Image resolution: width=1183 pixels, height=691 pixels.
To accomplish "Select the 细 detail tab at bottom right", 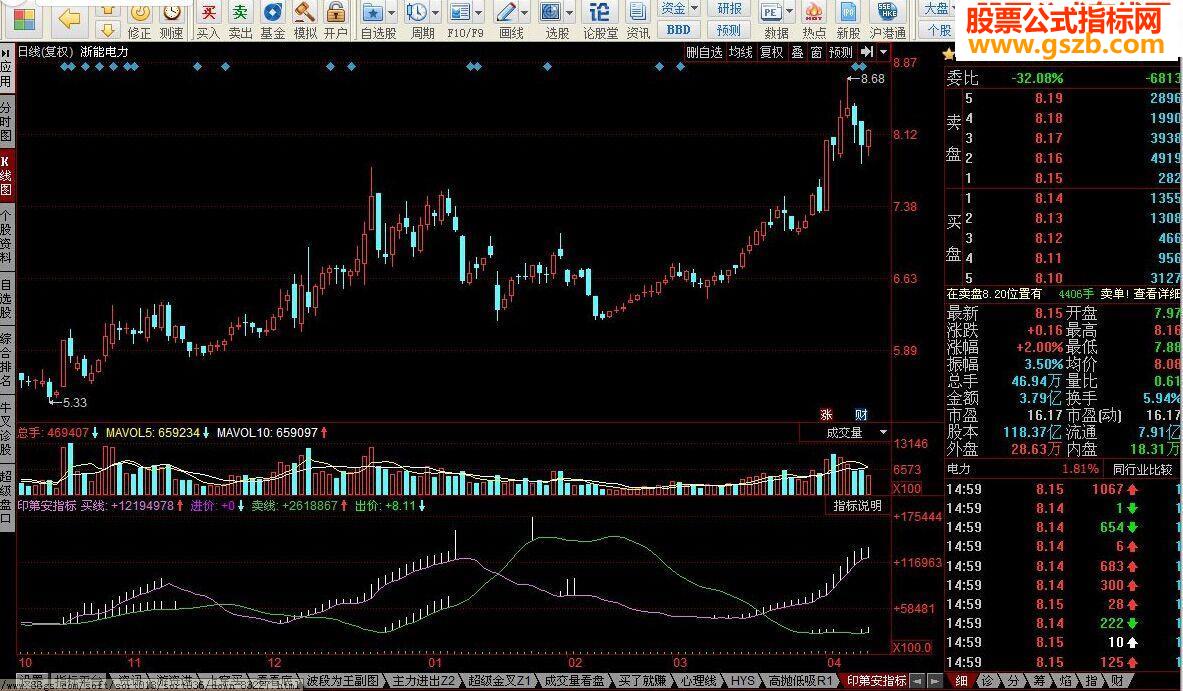I will (x=960, y=680).
